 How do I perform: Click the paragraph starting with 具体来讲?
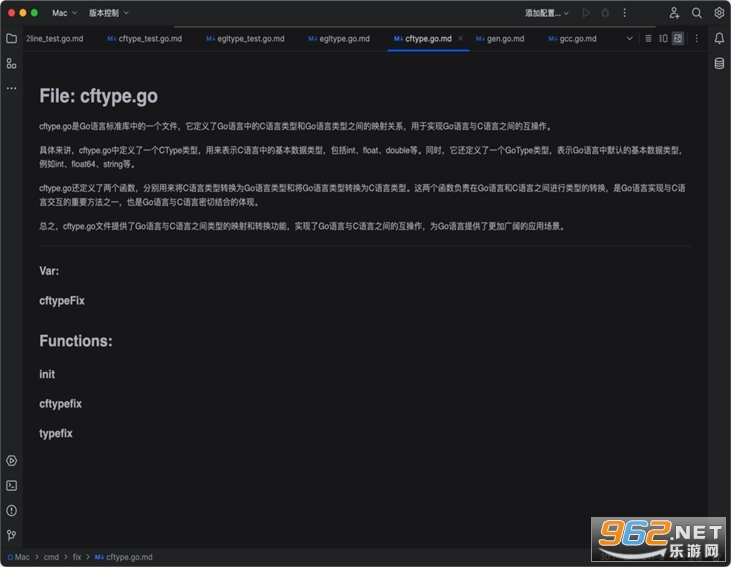point(362,157)
